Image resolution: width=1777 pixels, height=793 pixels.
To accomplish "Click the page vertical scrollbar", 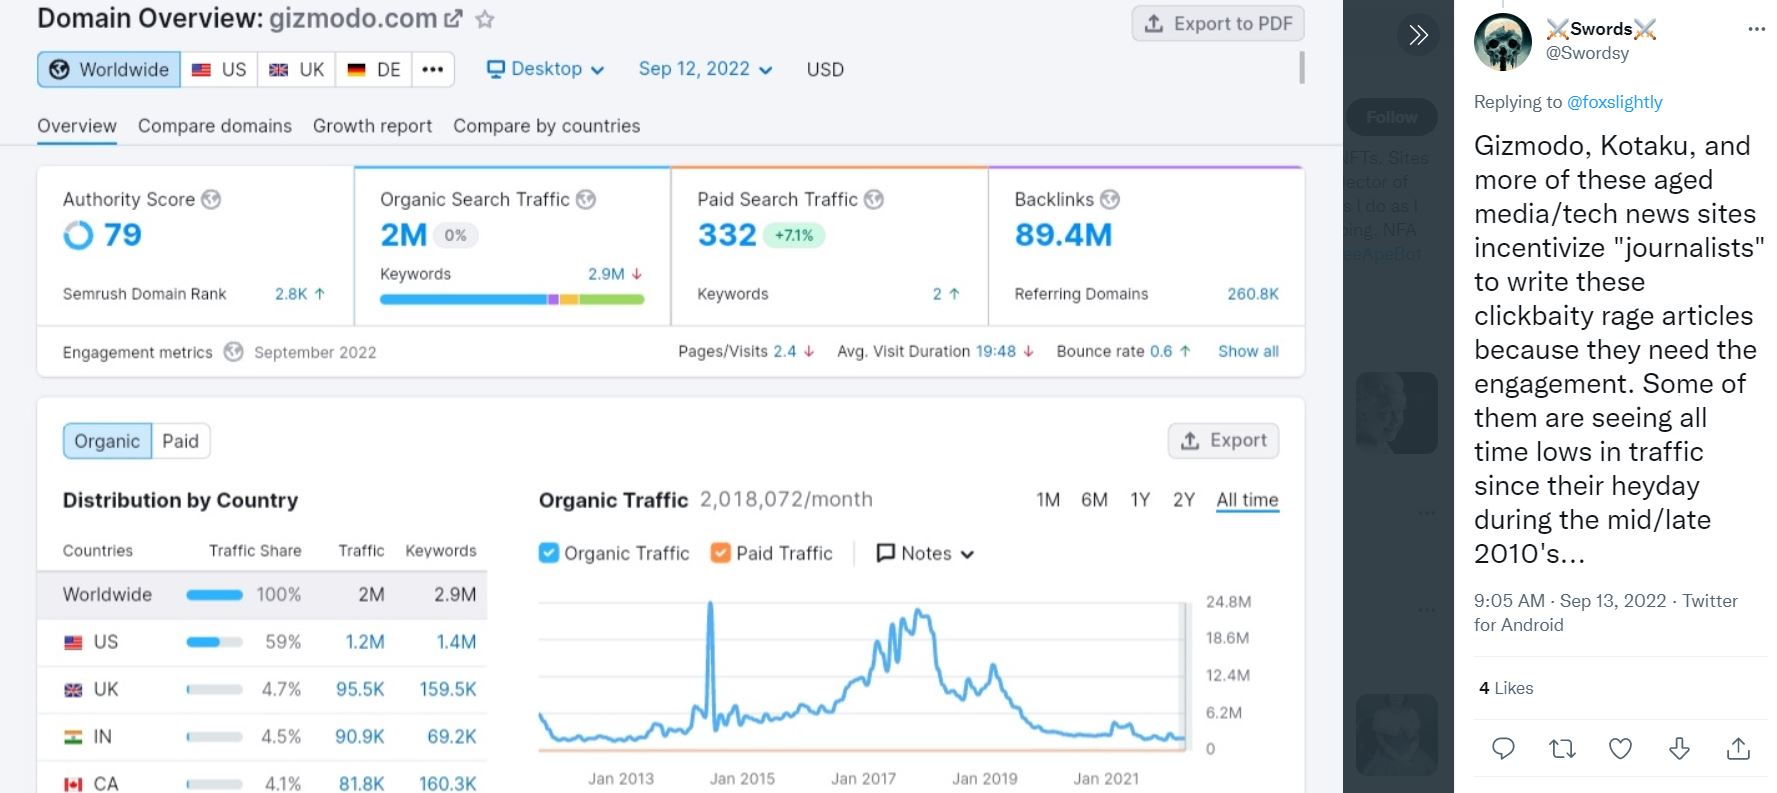I will (1301, 68).
